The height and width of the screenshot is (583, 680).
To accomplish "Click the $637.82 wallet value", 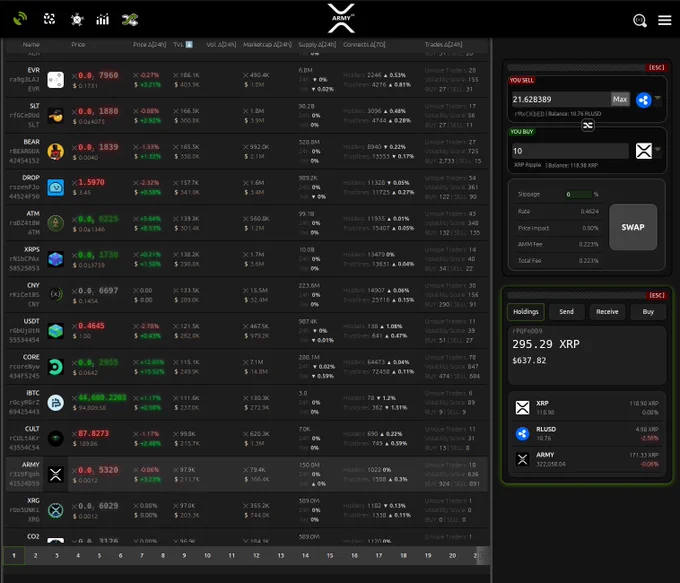I will click(529, 360).
